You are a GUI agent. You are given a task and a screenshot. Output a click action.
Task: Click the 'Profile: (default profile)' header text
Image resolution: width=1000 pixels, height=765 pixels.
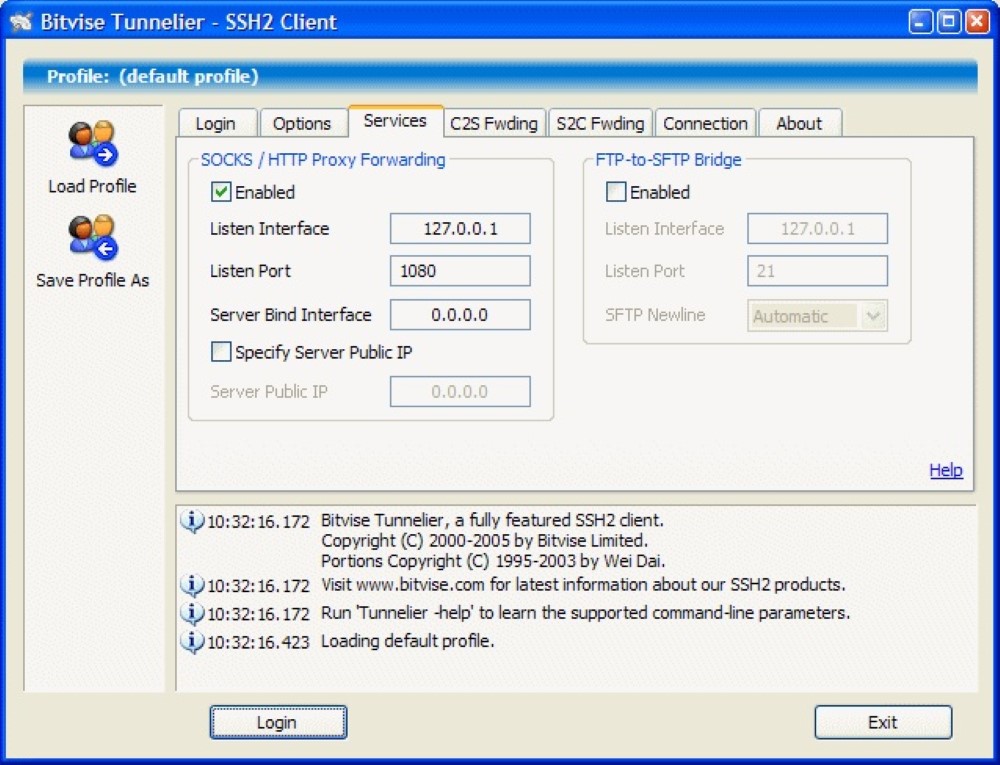pyautogui.click(x=153, y=76)
